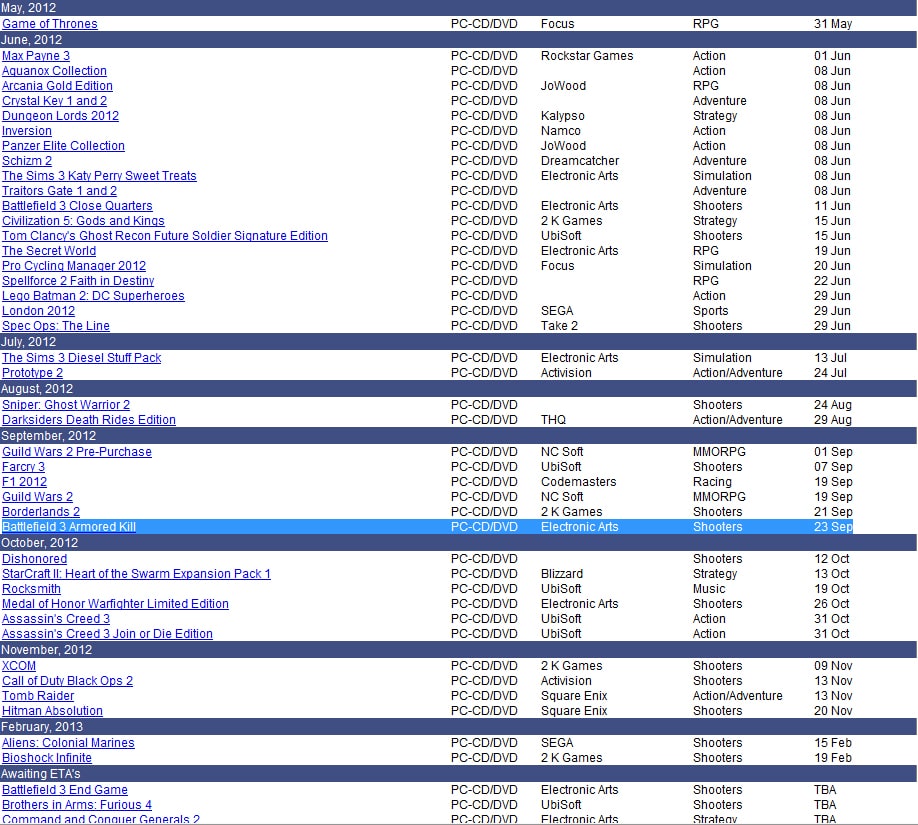Open Brothers in Arms: Furious 4
This screenshot has width=918, height=825.
click(77, 805)
